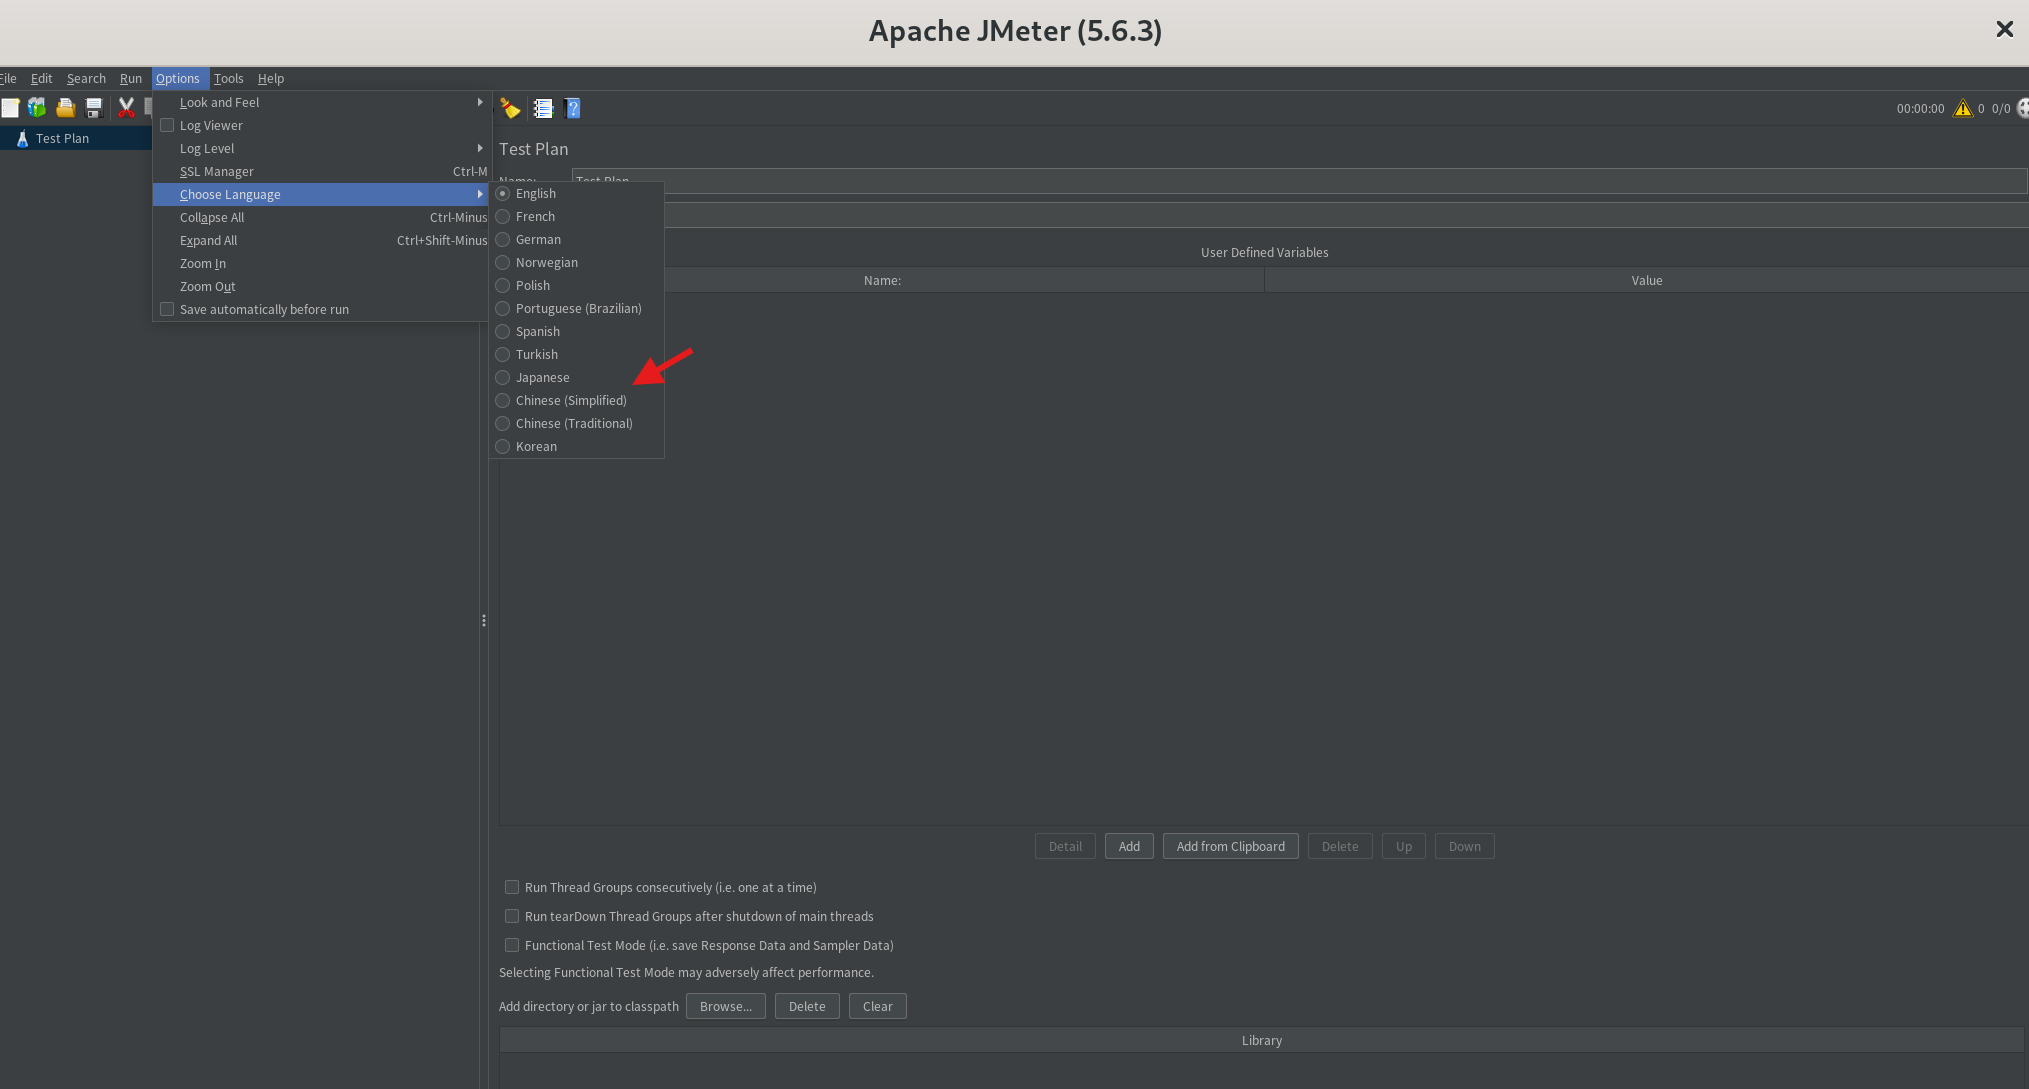The image size is (2029, 1089).
Task: Select the English language radio button
Action: pyautogui.click(x=503, y=194)
